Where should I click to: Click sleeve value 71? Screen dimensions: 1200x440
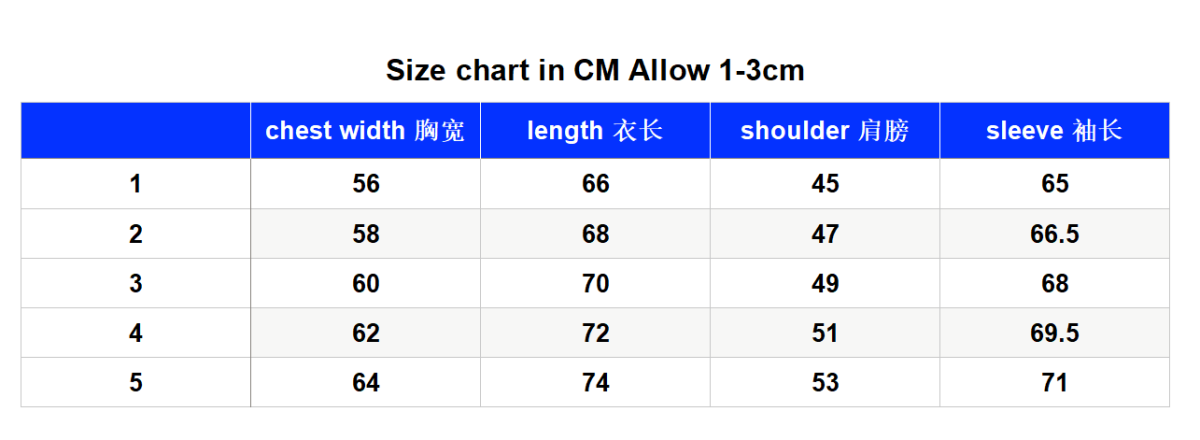coord(1055,383)
